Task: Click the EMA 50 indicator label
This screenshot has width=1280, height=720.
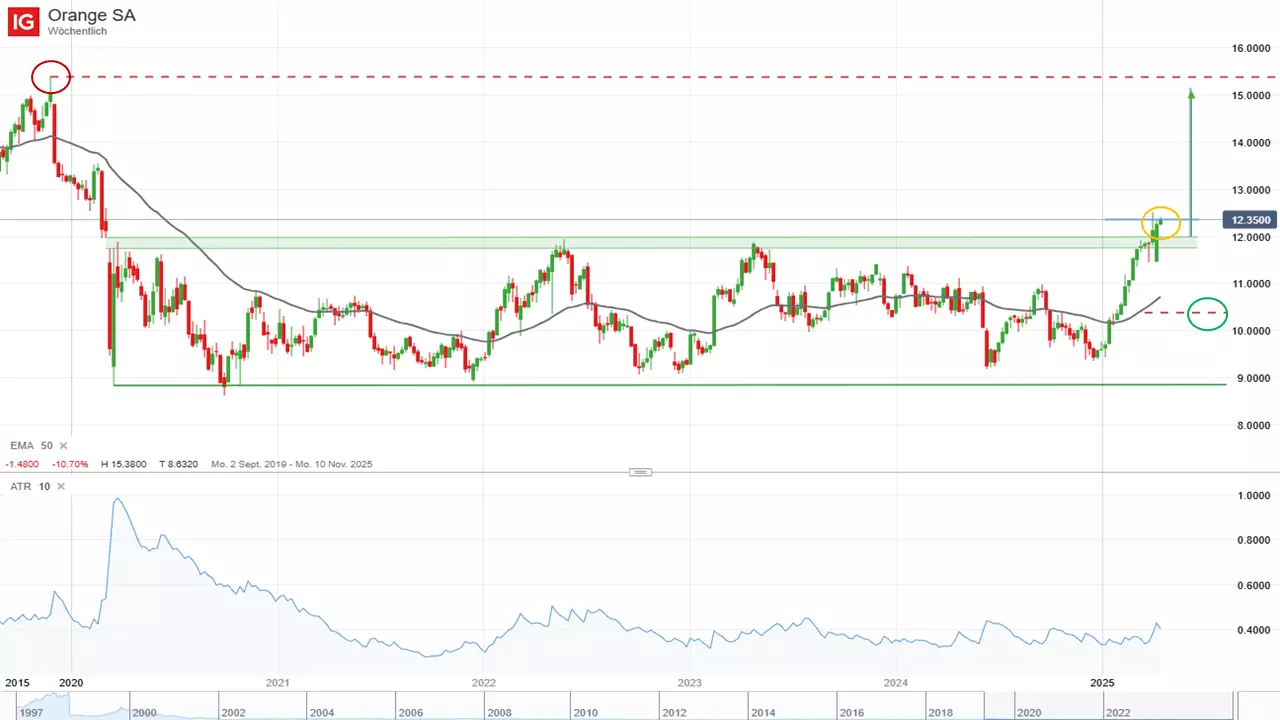Action: click(x=31, y=445)
